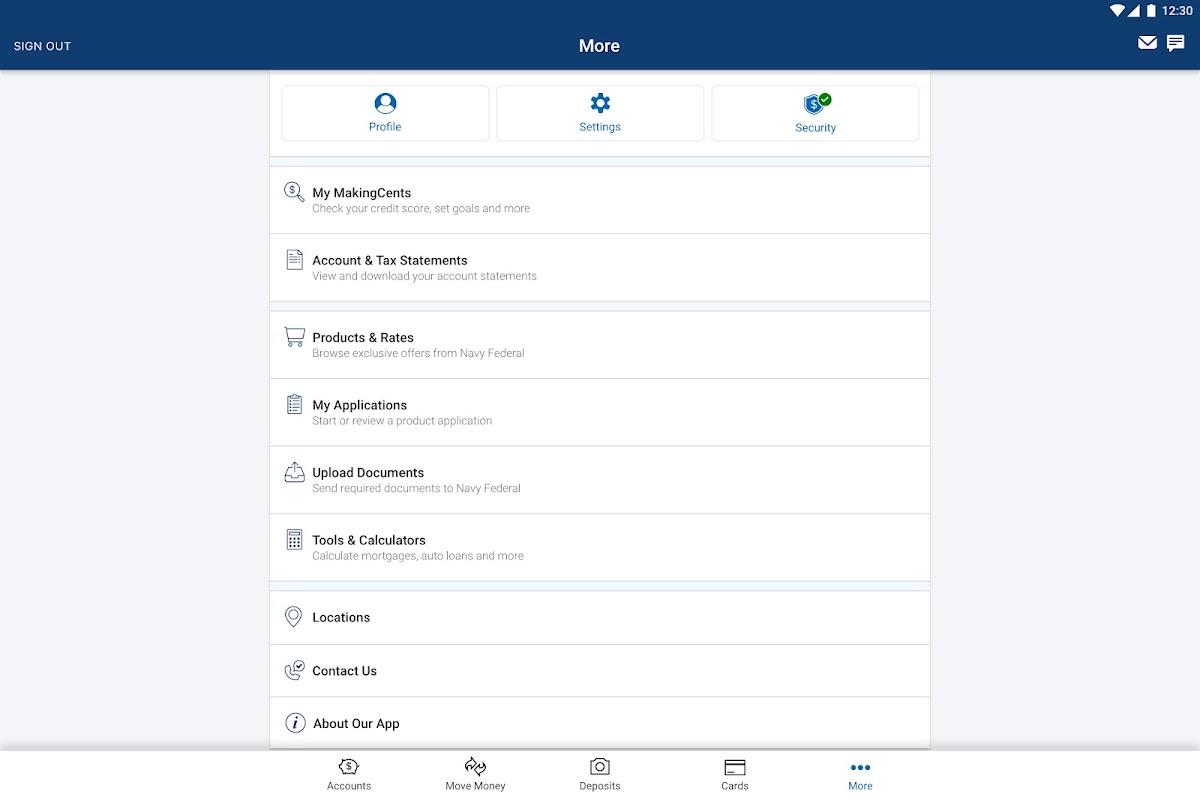The height and width of the screenshot is (800, 1200).
Task: Select the Move Money arrows icon
Action: click(x=476, y=767)
